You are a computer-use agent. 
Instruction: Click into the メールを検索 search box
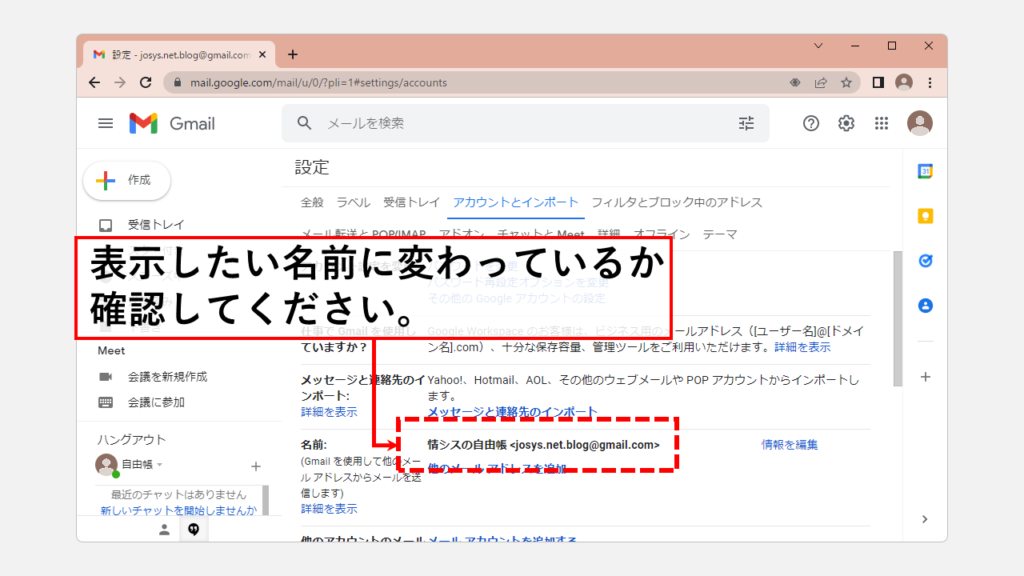(520, 123)
